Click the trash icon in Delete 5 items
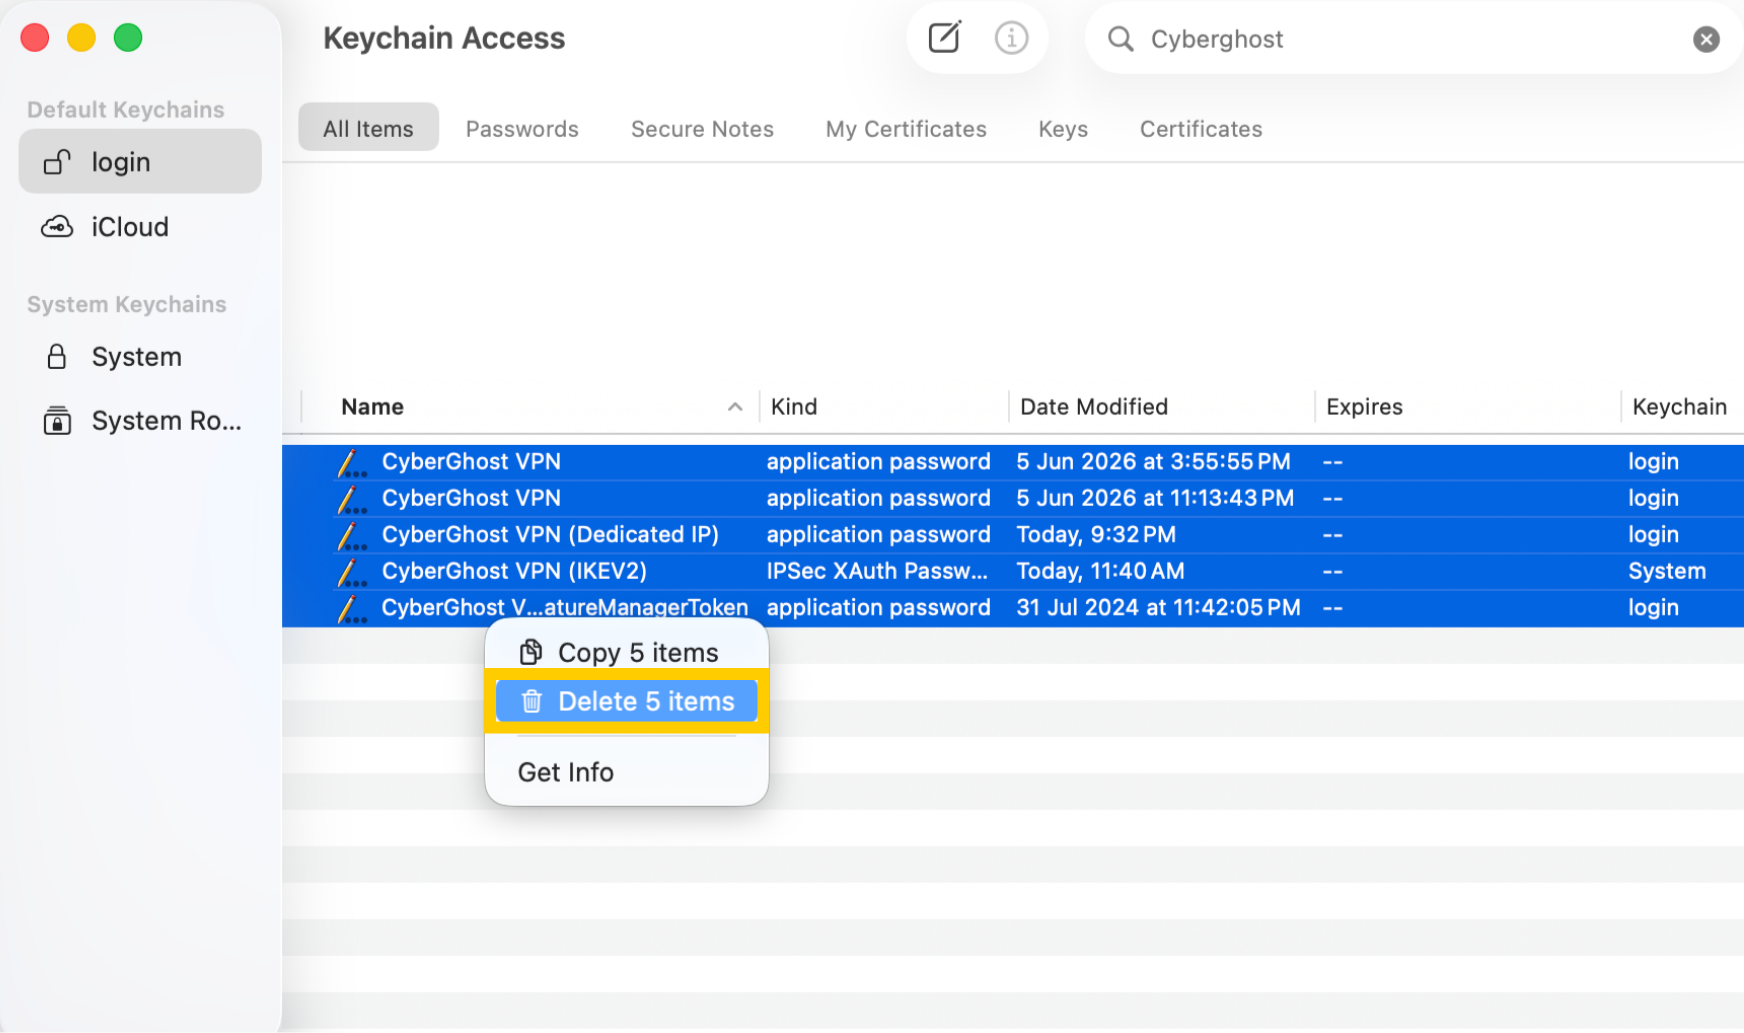1744x1033 pixels. pyautogui.click(x=532, y=702)
